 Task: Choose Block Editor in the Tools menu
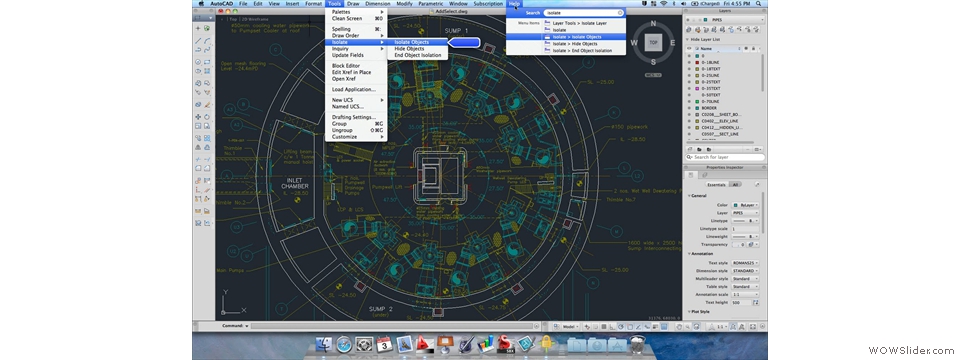[x=356, y=66]
